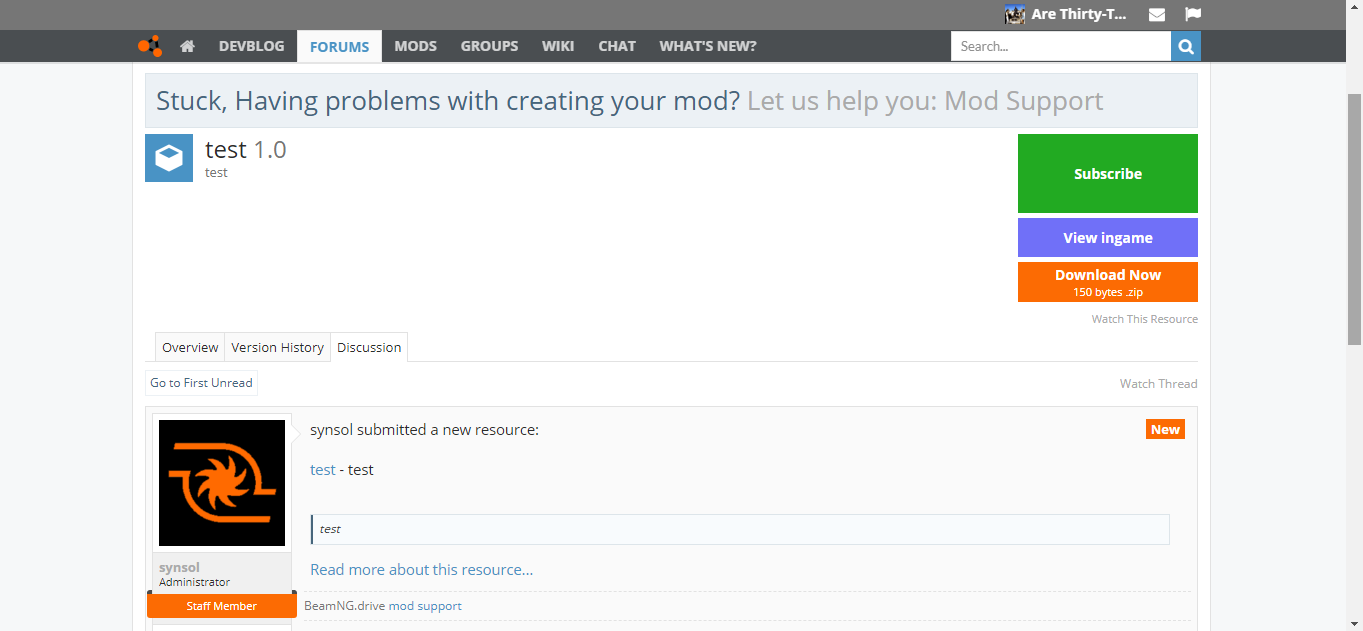1363x631 pixels.
Task: Open synsol username link
Action: tap(179, 568)
